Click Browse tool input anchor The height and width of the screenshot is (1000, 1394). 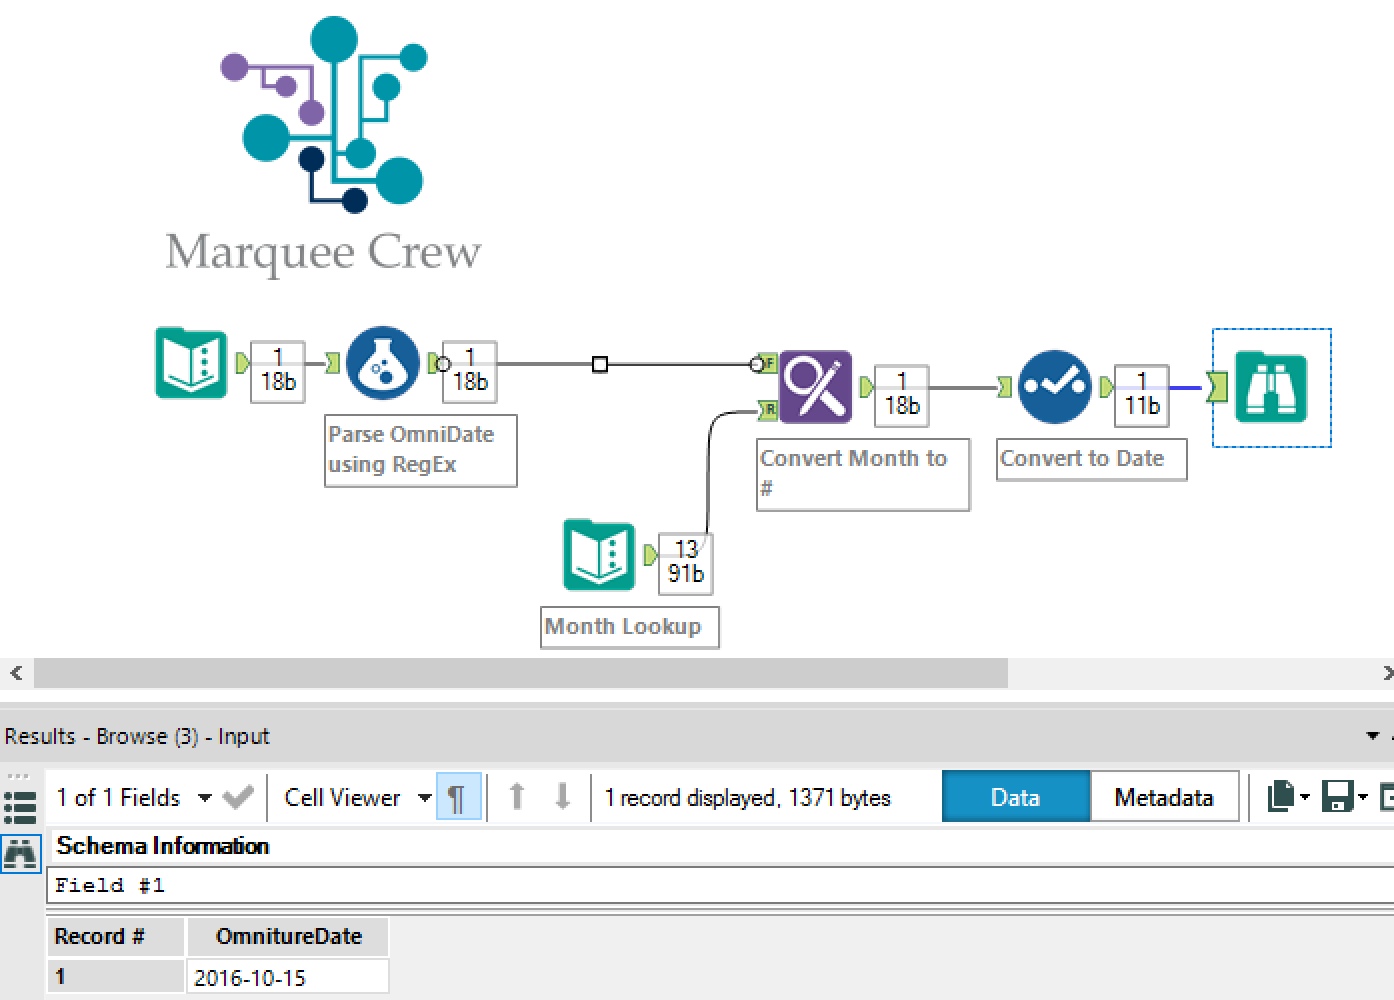[1218, 387]
